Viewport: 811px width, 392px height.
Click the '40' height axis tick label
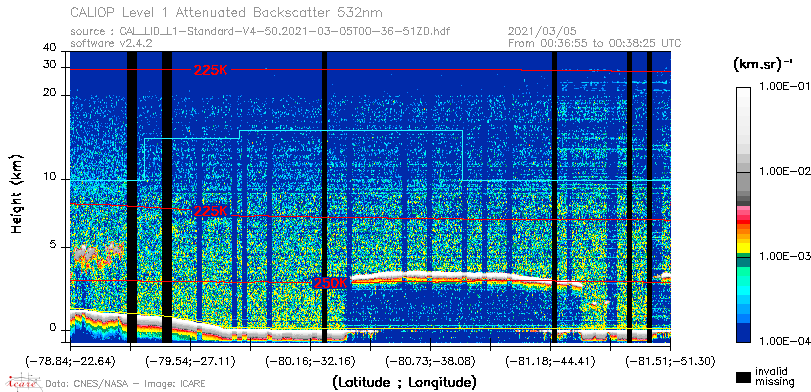50,48
